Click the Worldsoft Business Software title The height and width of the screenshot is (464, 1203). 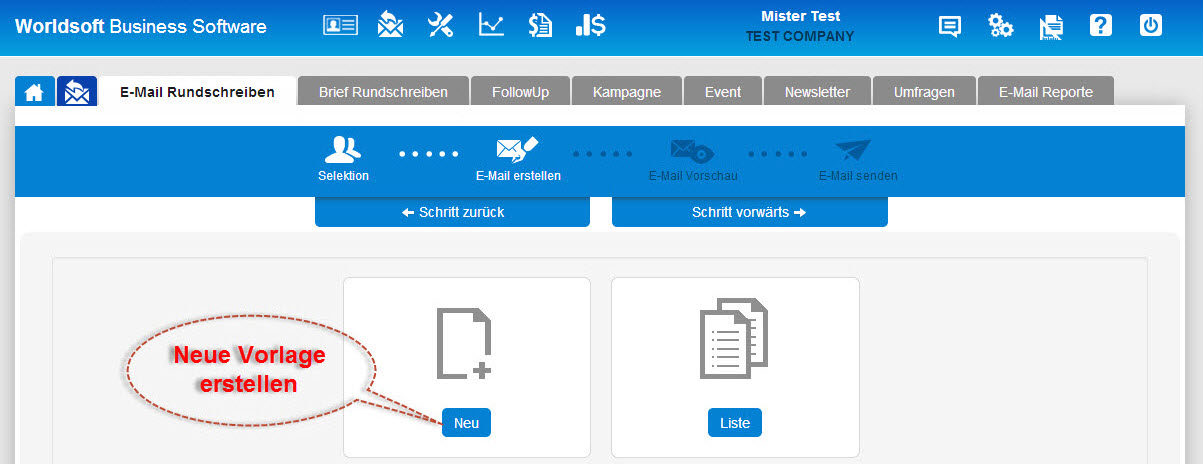141,27
